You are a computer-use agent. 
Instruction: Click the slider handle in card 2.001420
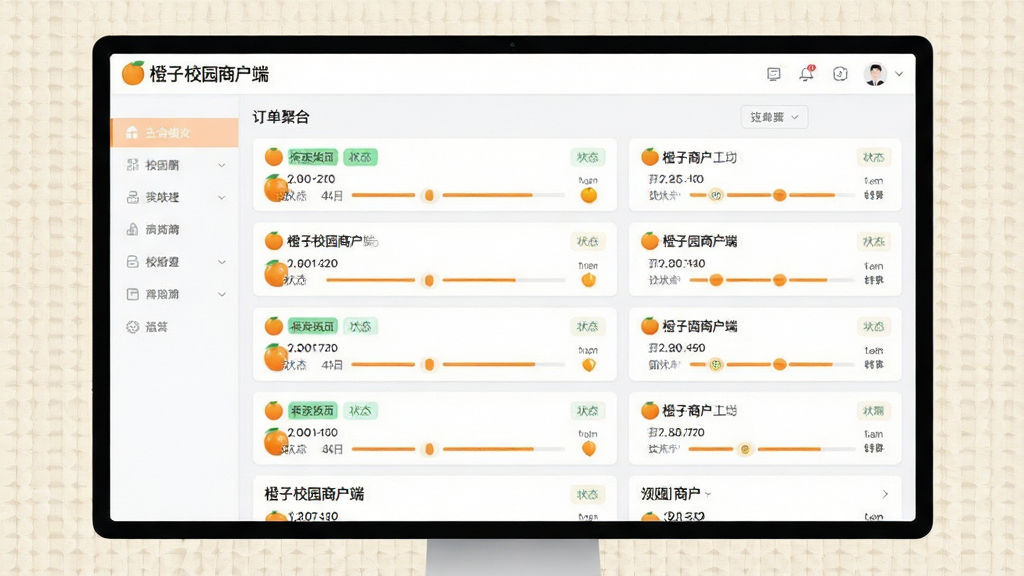[x=429, y=280]
